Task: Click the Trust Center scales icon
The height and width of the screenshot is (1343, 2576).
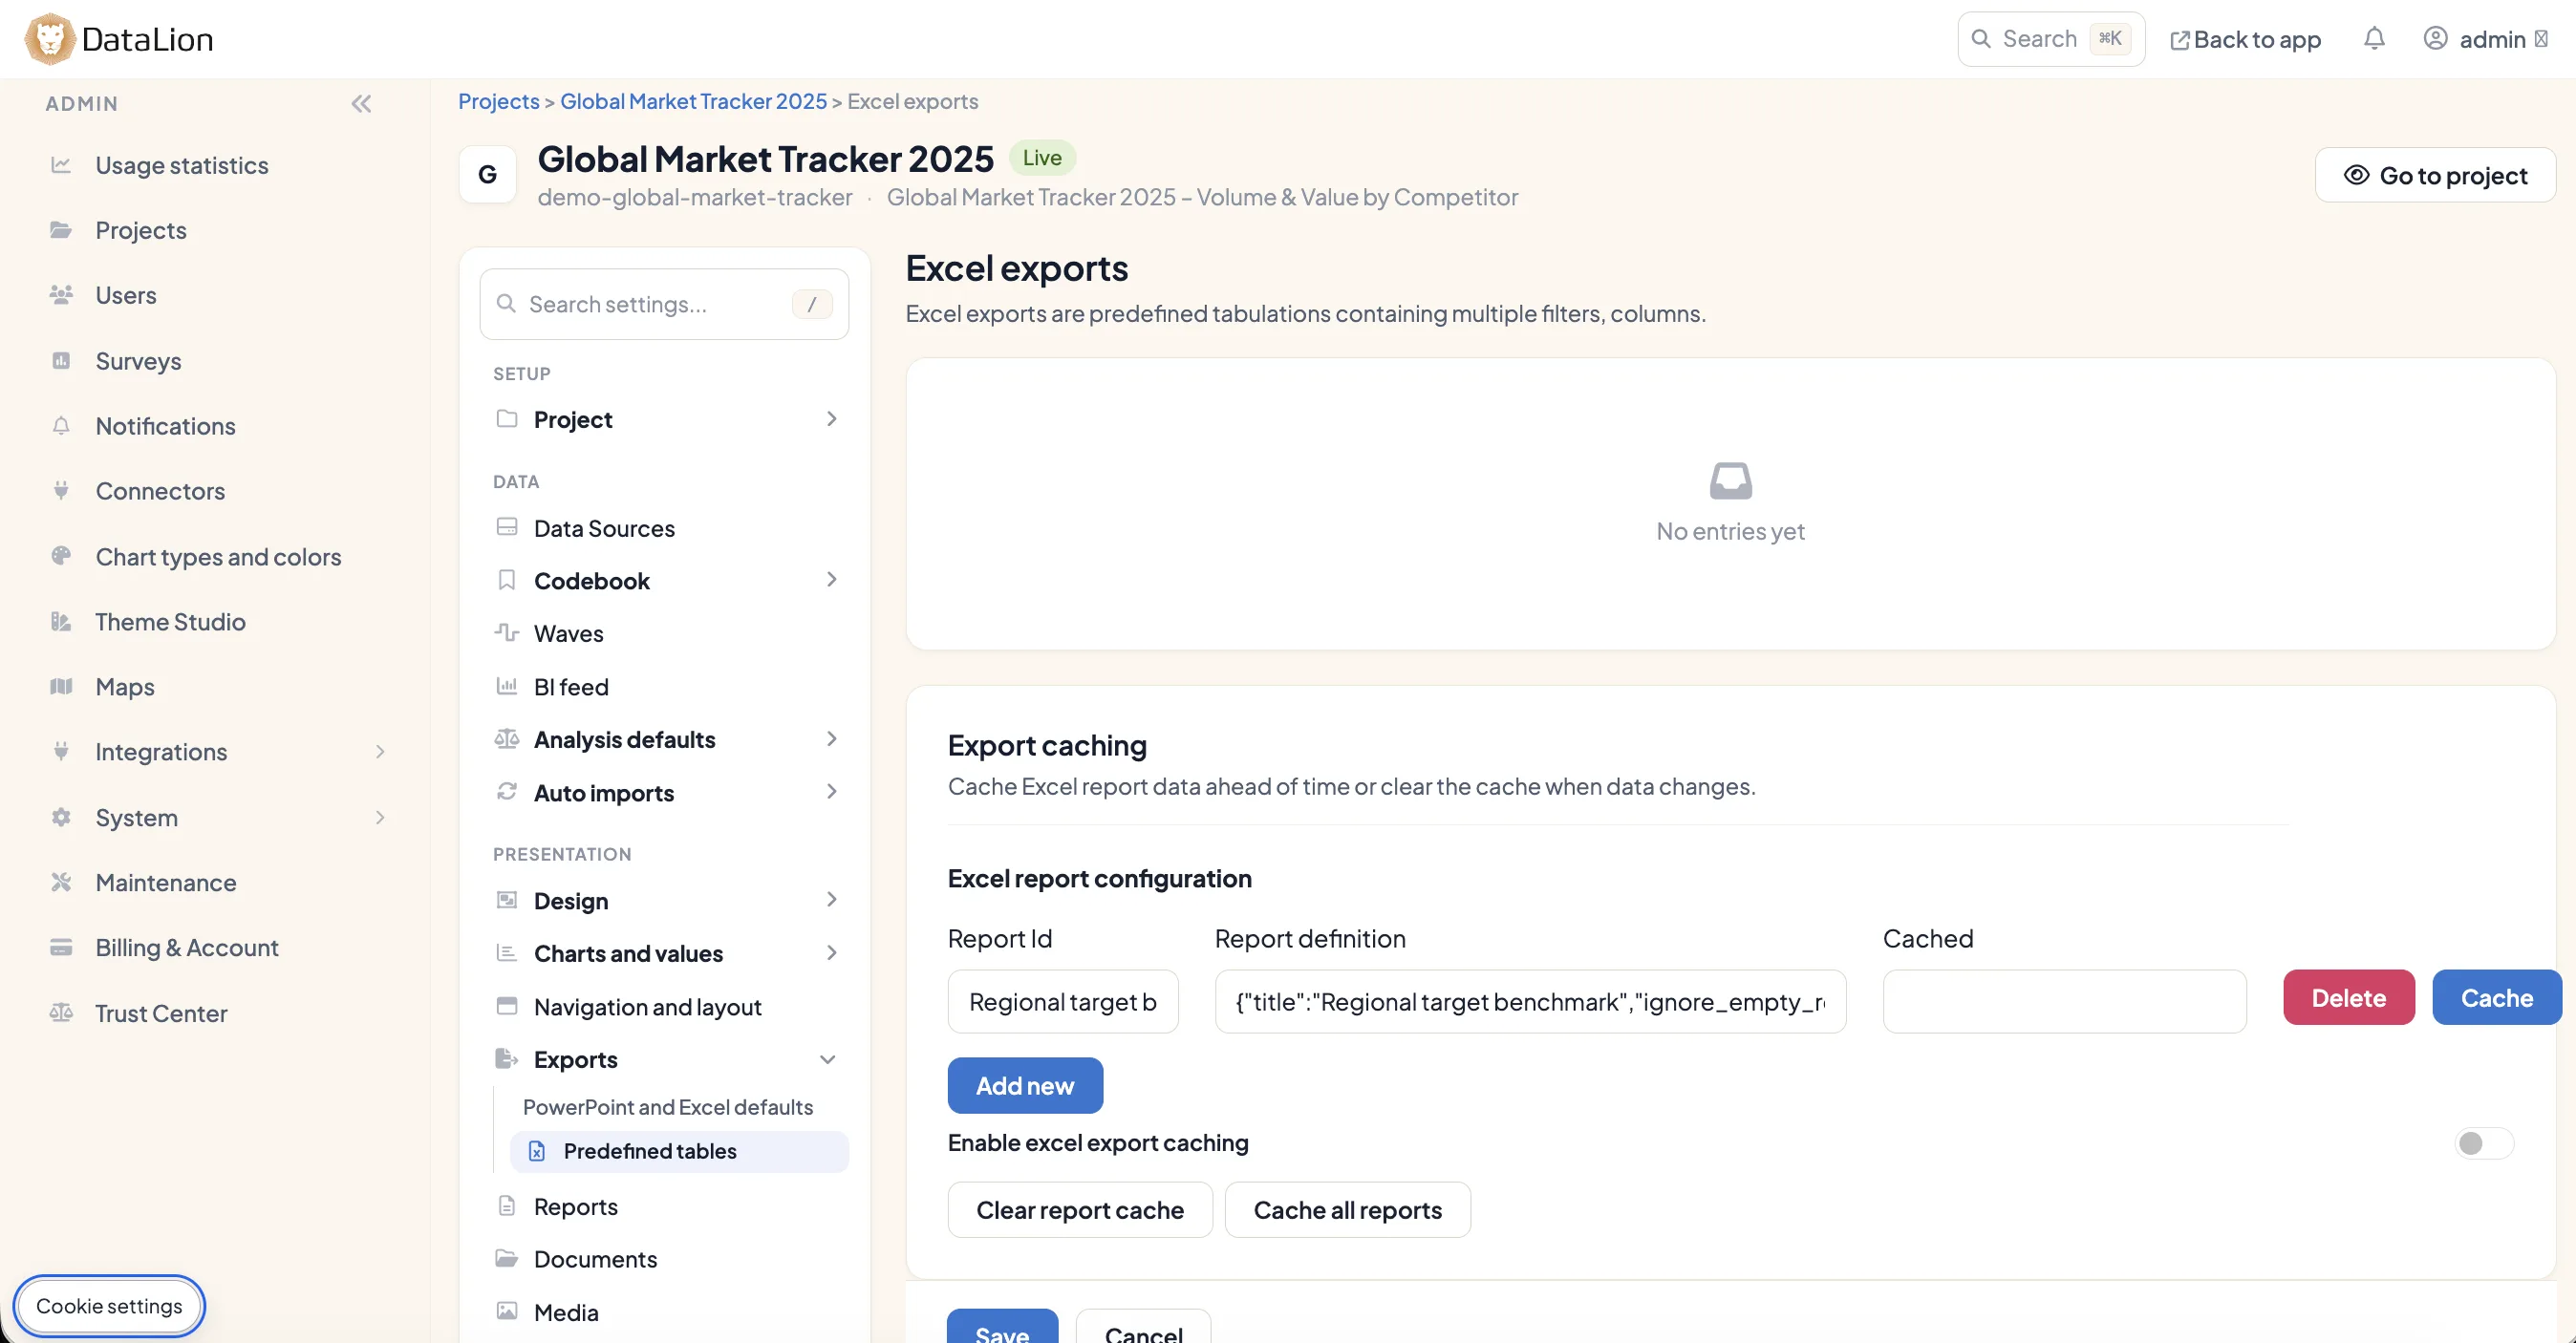Action: pyautogui.click(x=61, y=1013)
